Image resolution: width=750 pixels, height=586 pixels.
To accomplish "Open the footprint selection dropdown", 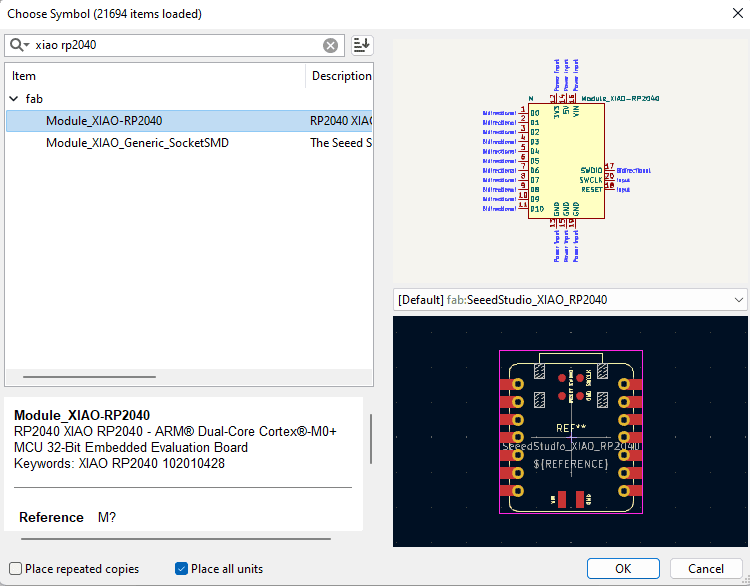I will coord(738,300).
